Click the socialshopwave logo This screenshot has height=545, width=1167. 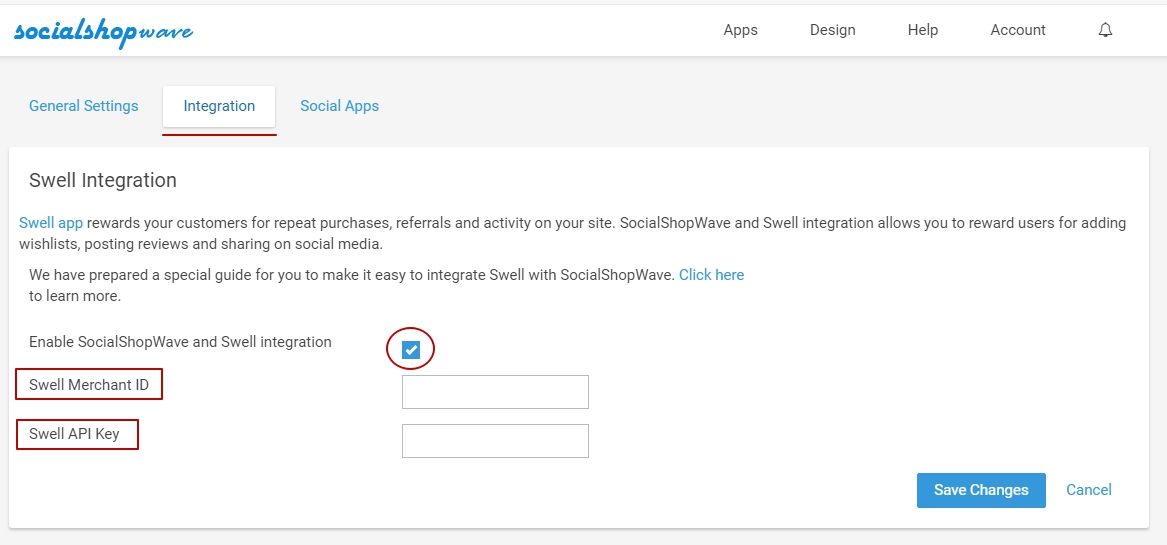tap(103, 32)
